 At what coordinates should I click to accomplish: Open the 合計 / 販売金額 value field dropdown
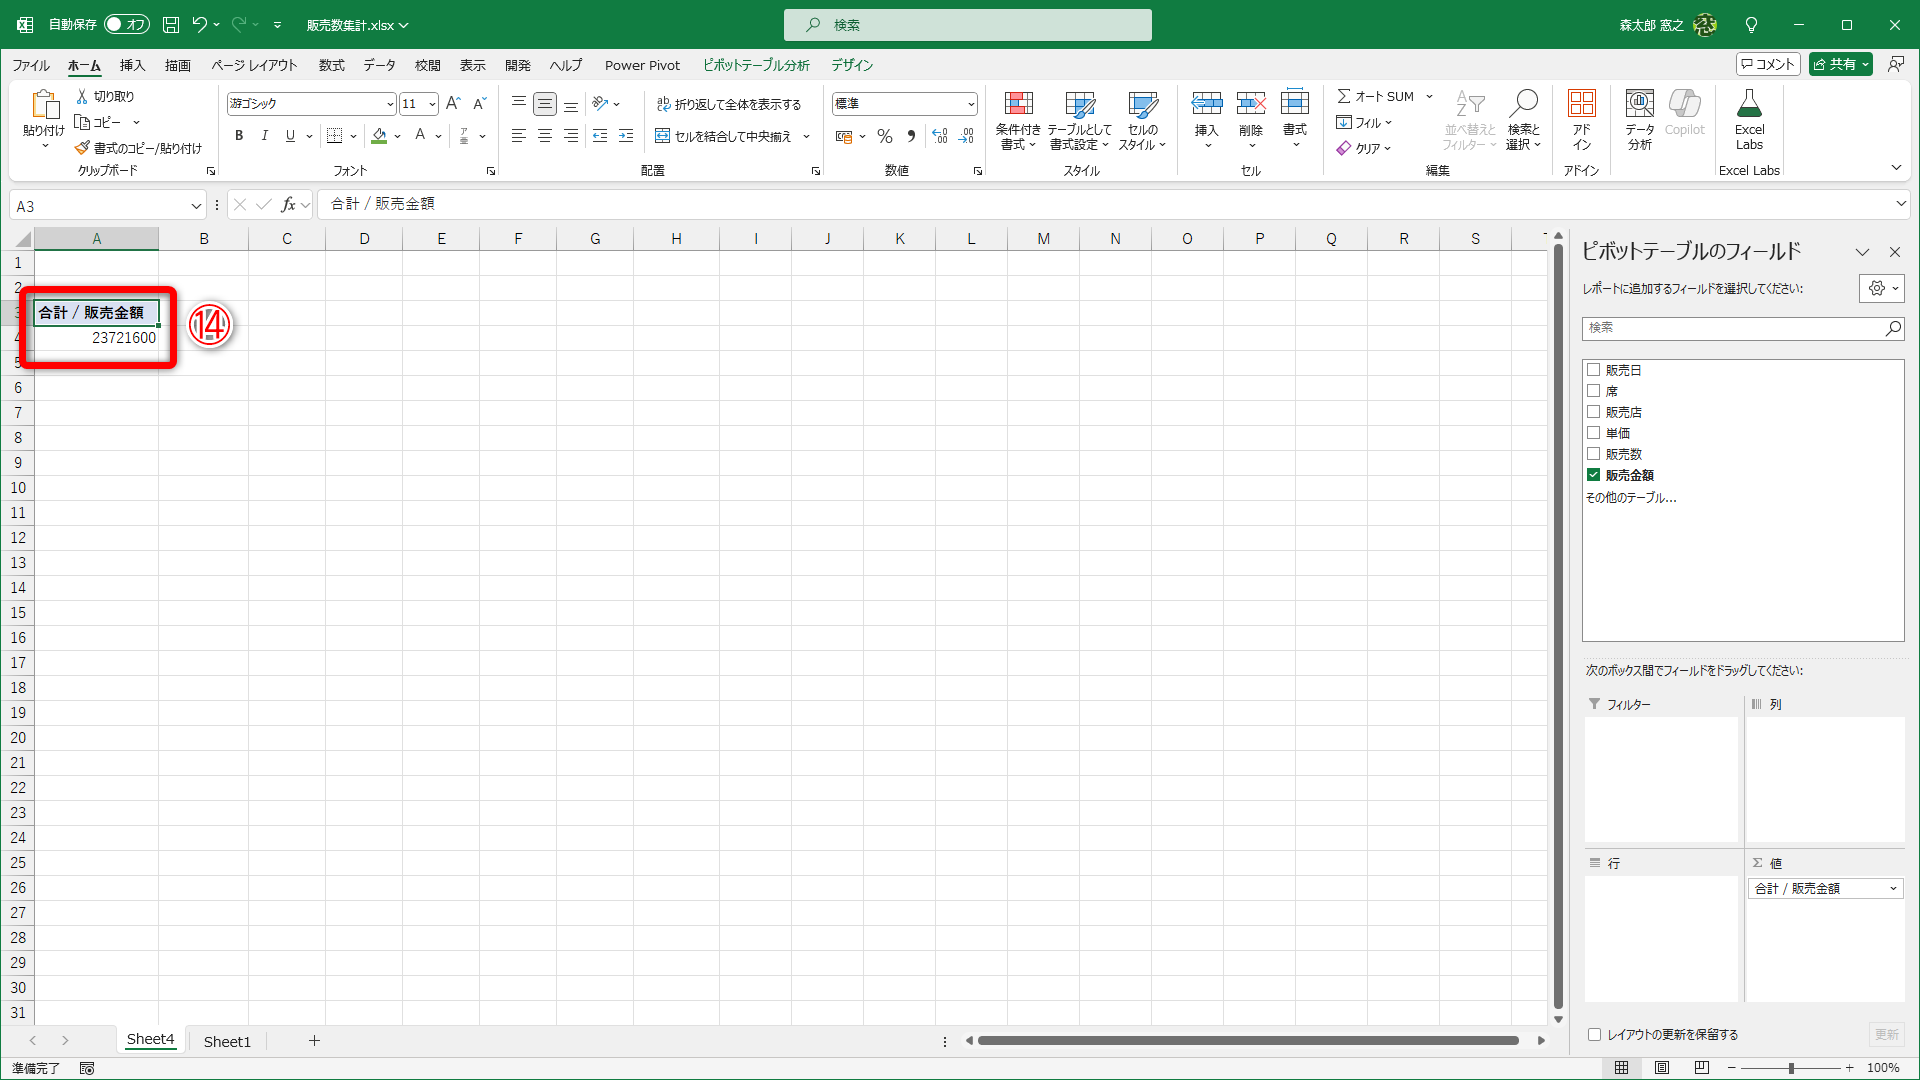(x=1893, y=889)
